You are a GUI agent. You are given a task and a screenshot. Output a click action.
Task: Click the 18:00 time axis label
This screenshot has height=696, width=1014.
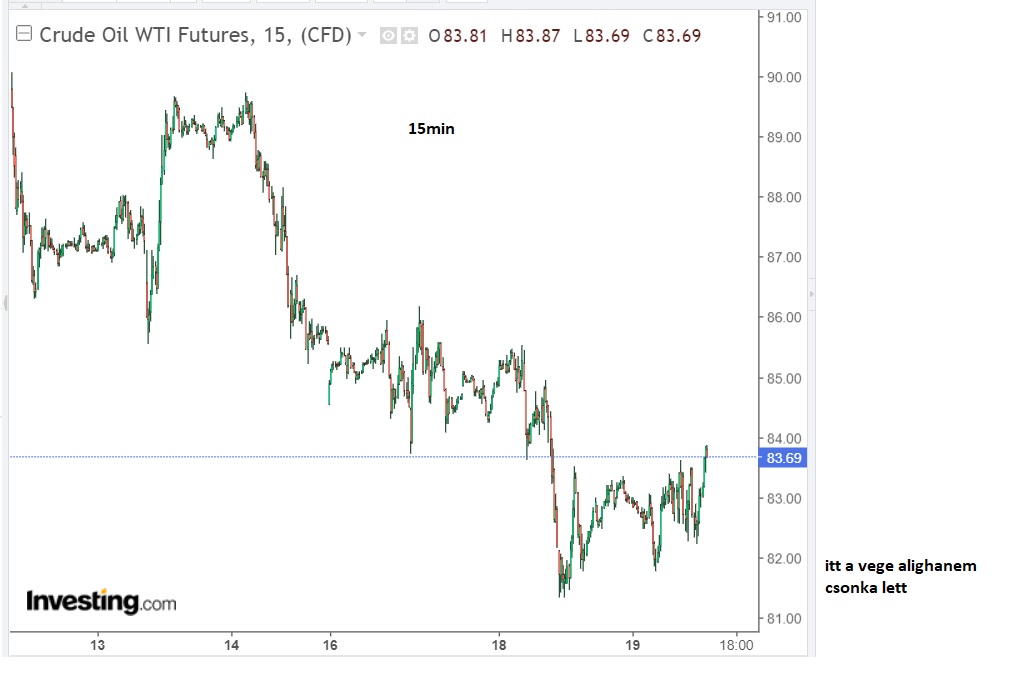tap(736, 645)
